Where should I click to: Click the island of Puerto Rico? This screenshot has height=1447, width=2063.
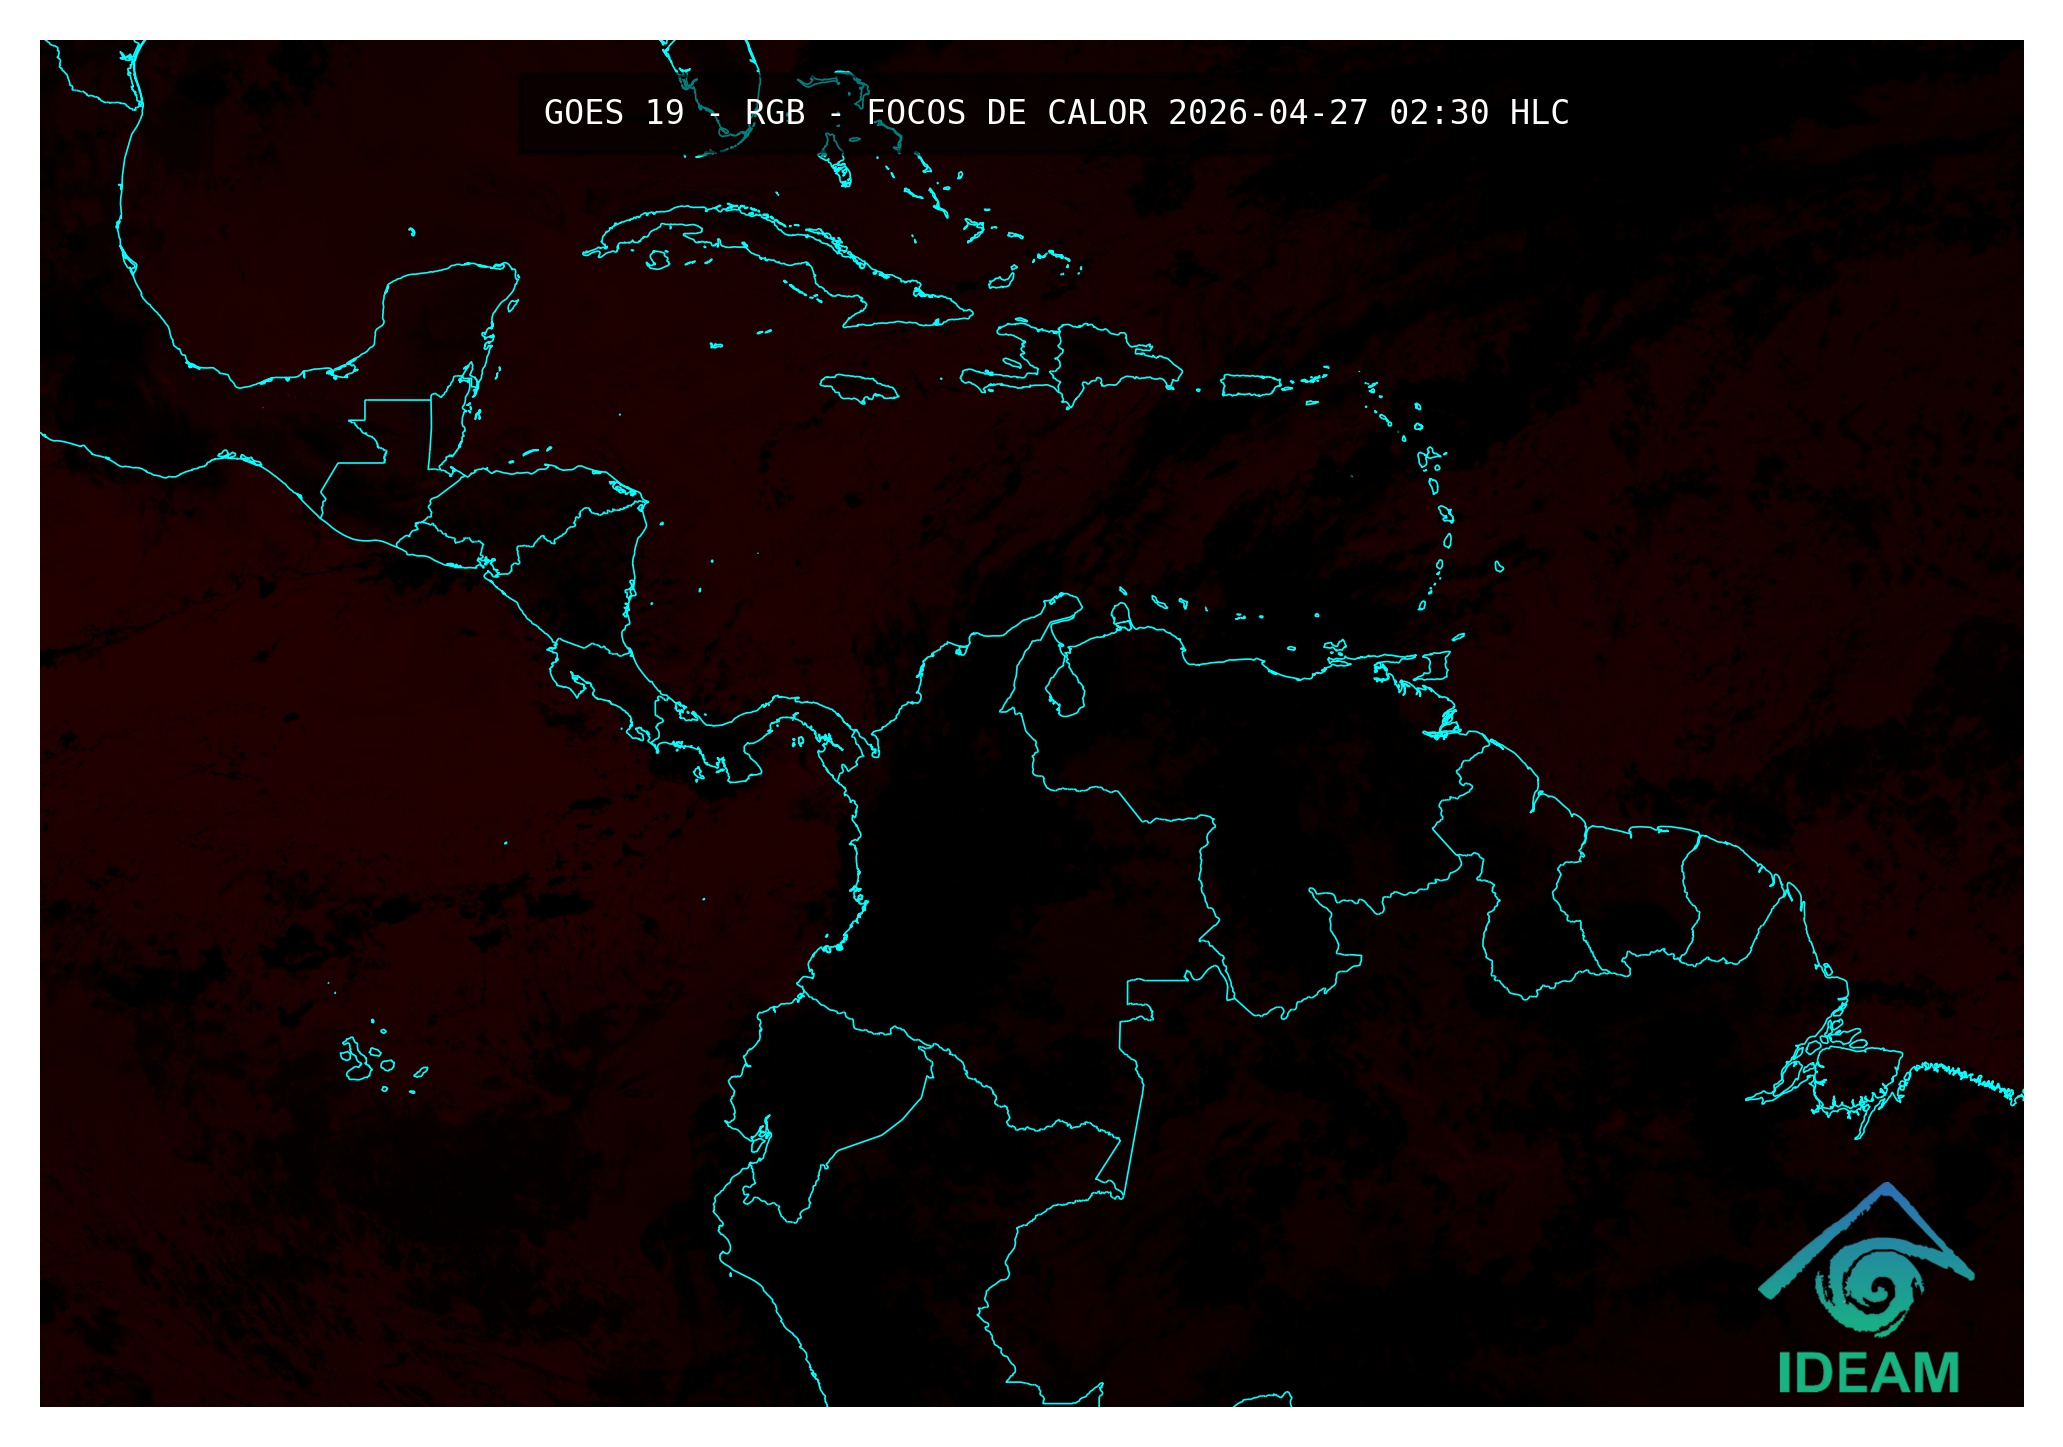[x=1249, y=385]
